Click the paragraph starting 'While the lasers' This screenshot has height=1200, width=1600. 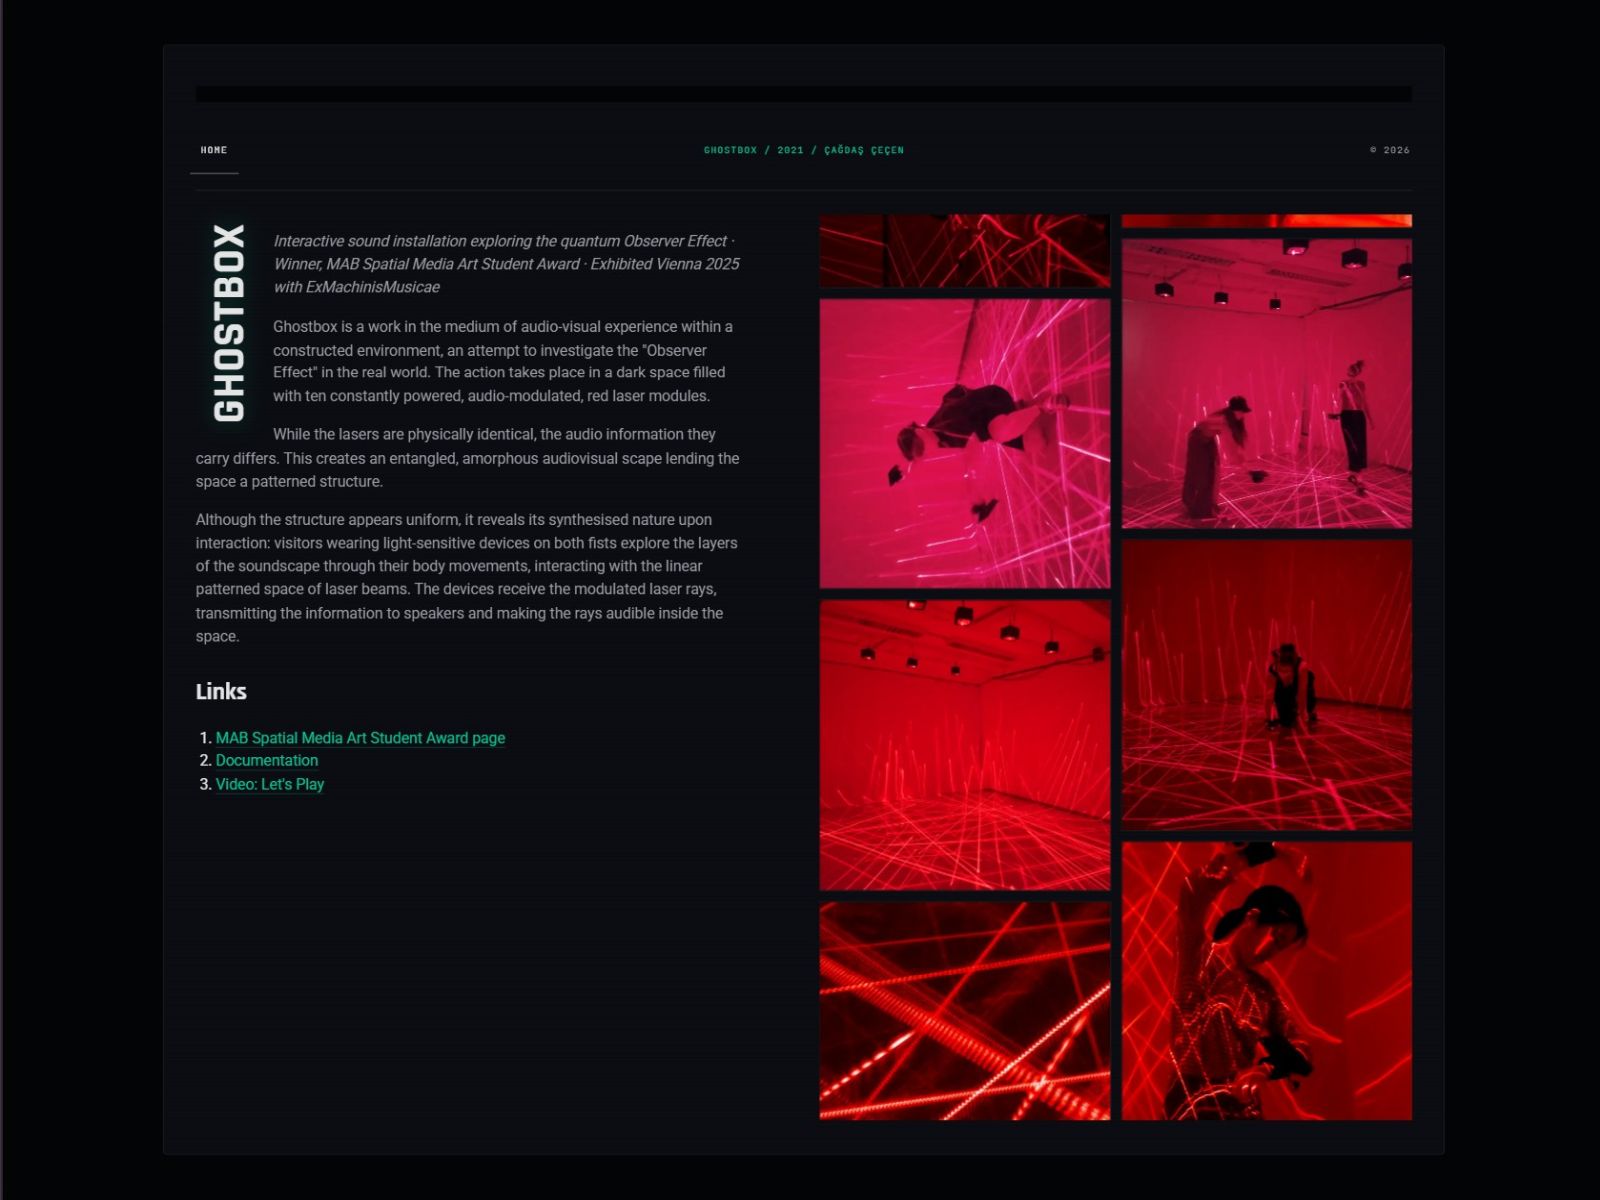point(468,458)
